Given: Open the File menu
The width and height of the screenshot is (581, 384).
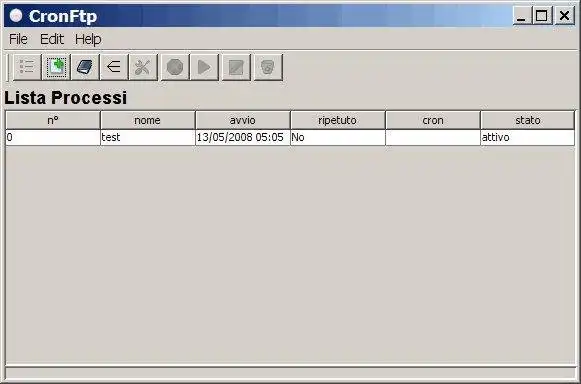Looking at the screenshot, I should click(x=18, y=39).
